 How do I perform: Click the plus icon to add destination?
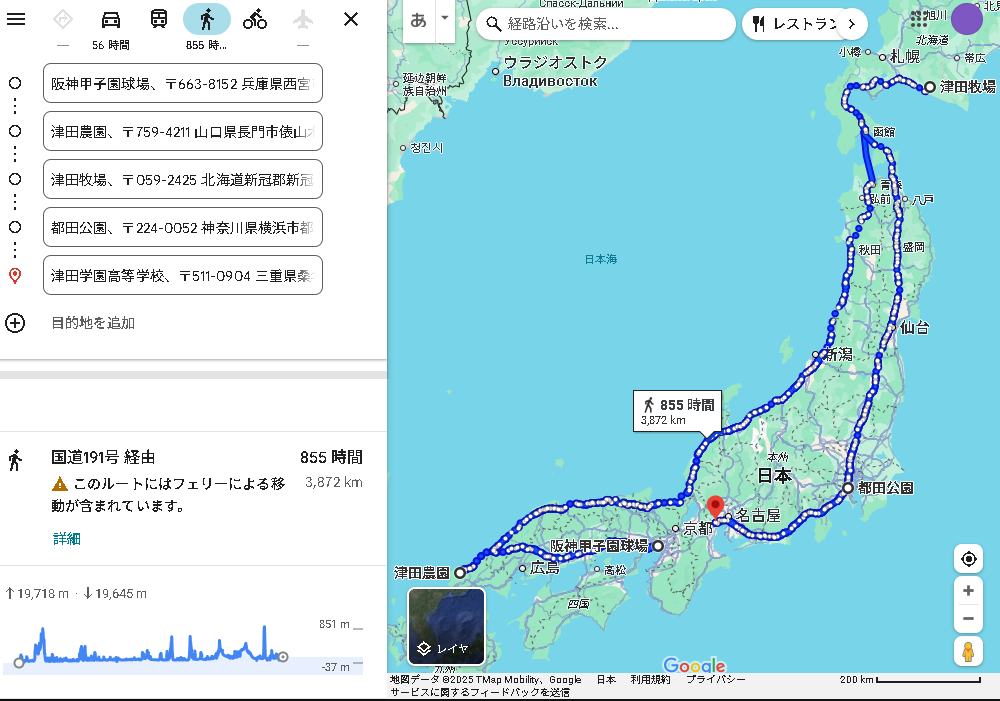tap(15, 323)
